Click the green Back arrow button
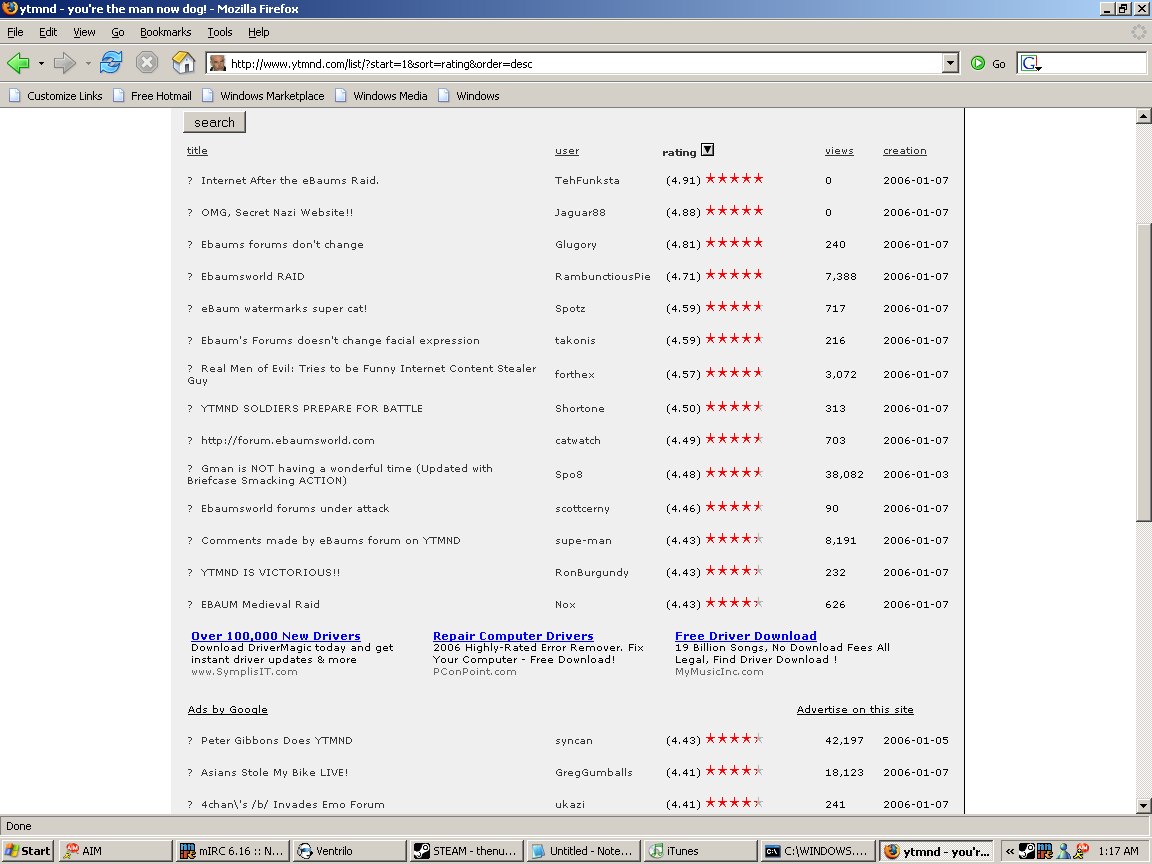1152x864 pixels. click(x=18, y=63)
